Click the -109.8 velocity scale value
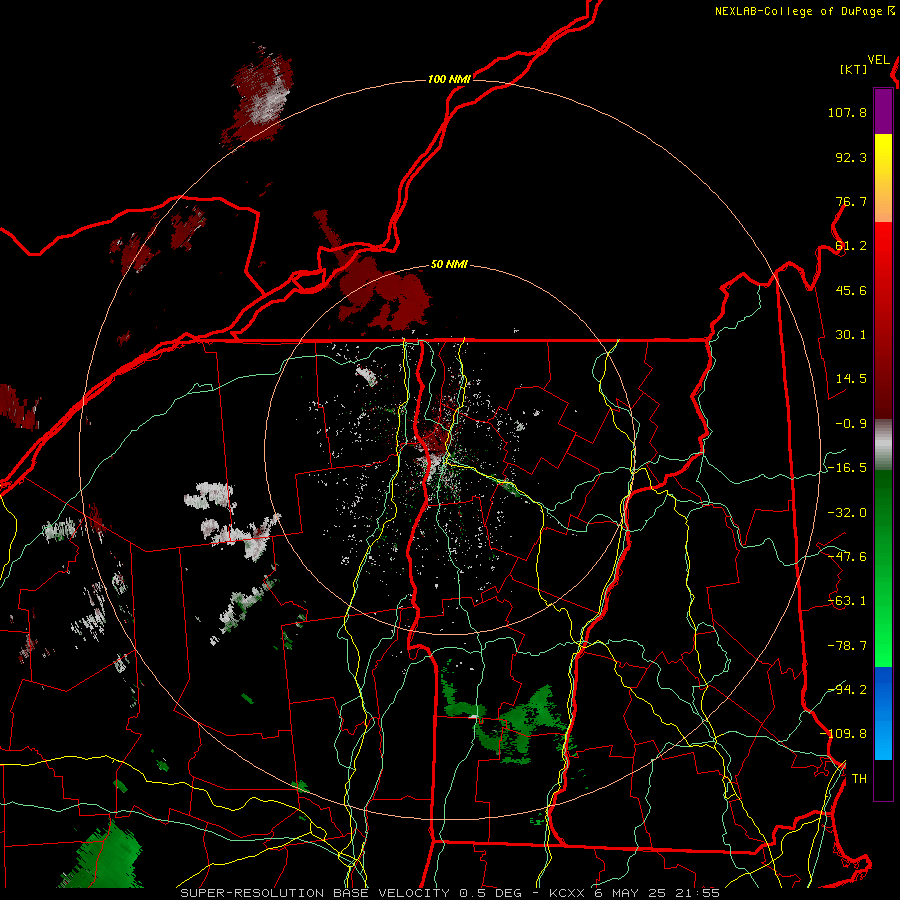The width and height of the screenshot is (900, 900). 843,734
